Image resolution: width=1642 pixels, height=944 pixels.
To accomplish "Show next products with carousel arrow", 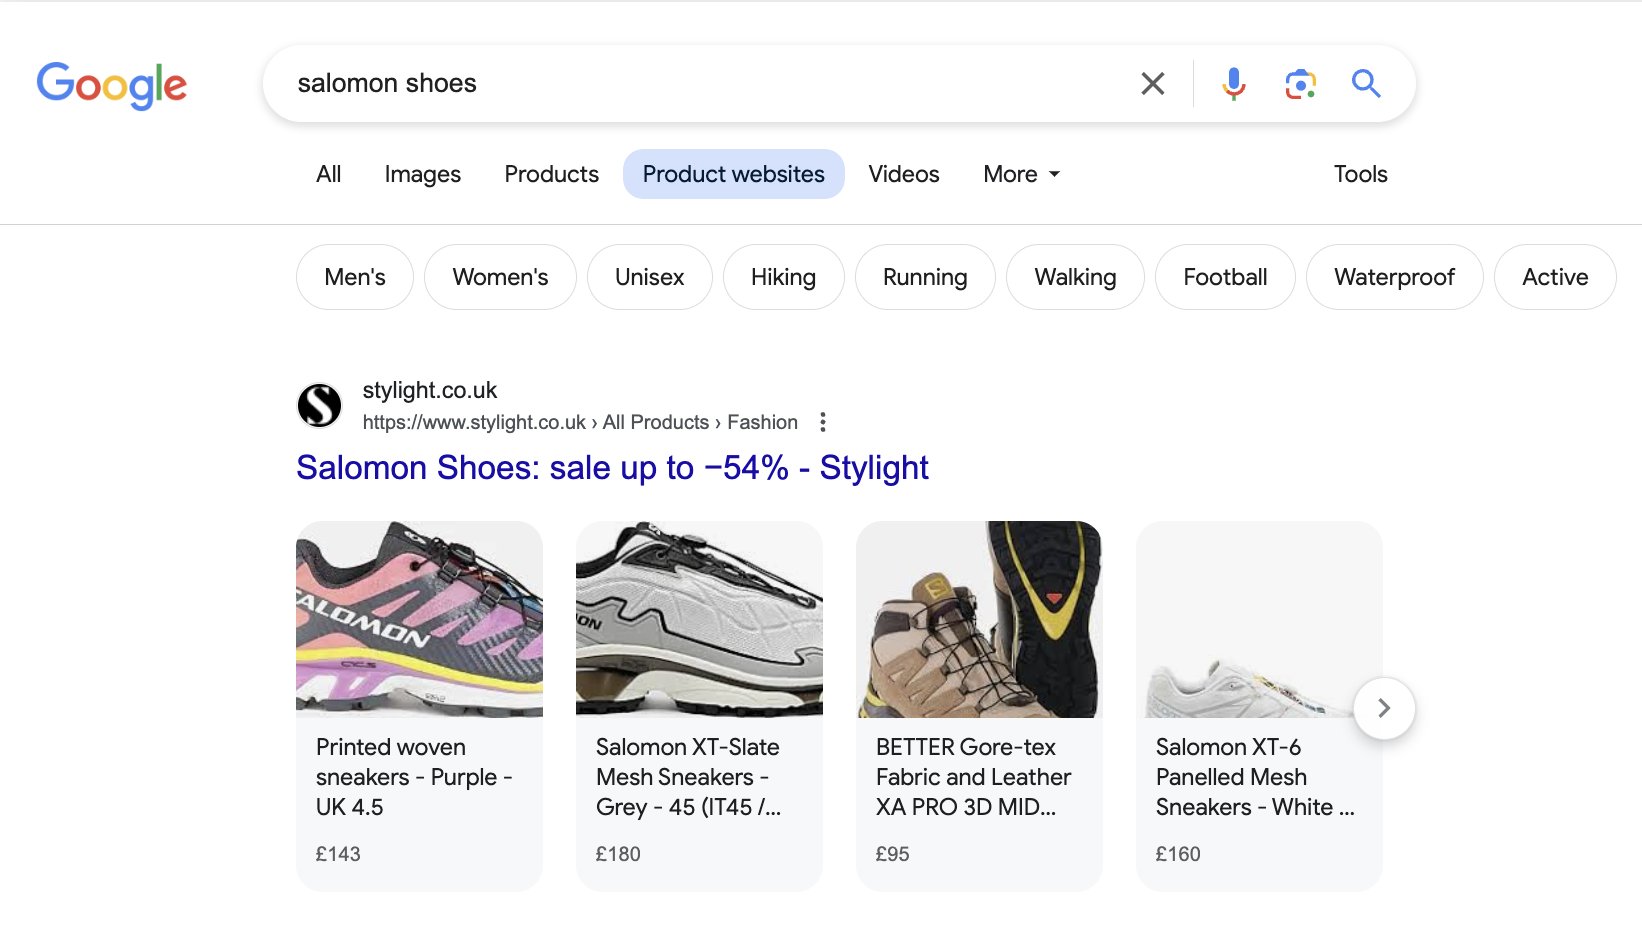I will (1384, 708).
